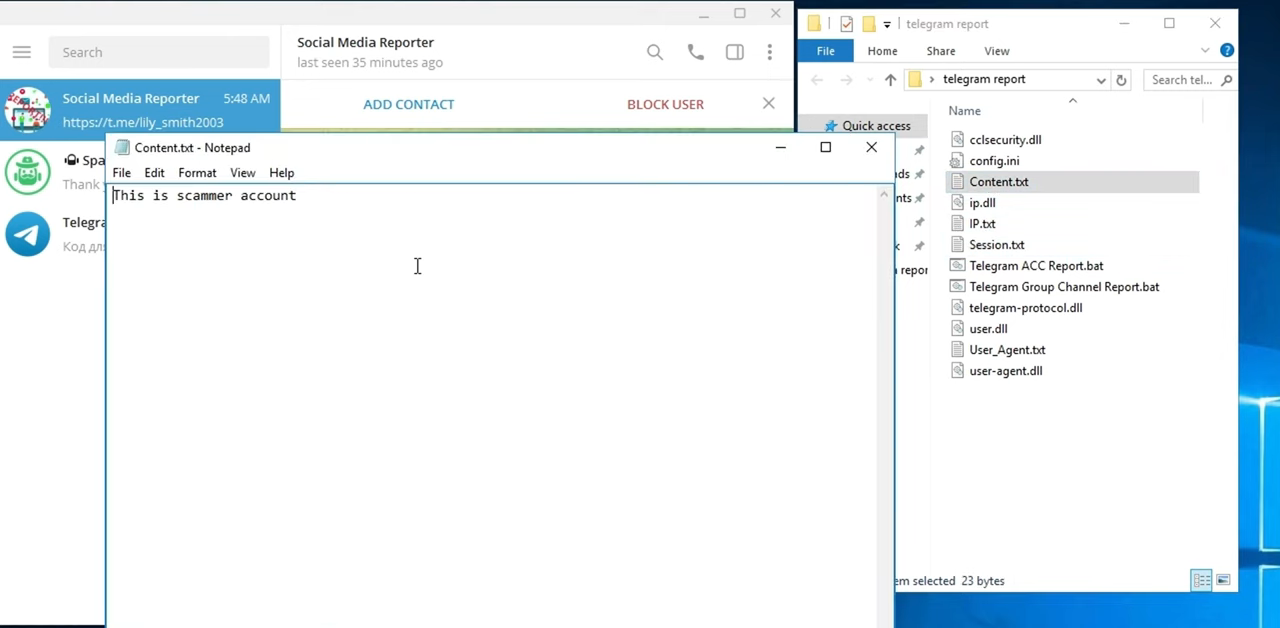Select user-agent.dll file
The height and width of the screenshot is (628, 1280).
(x=1005, y=371)
